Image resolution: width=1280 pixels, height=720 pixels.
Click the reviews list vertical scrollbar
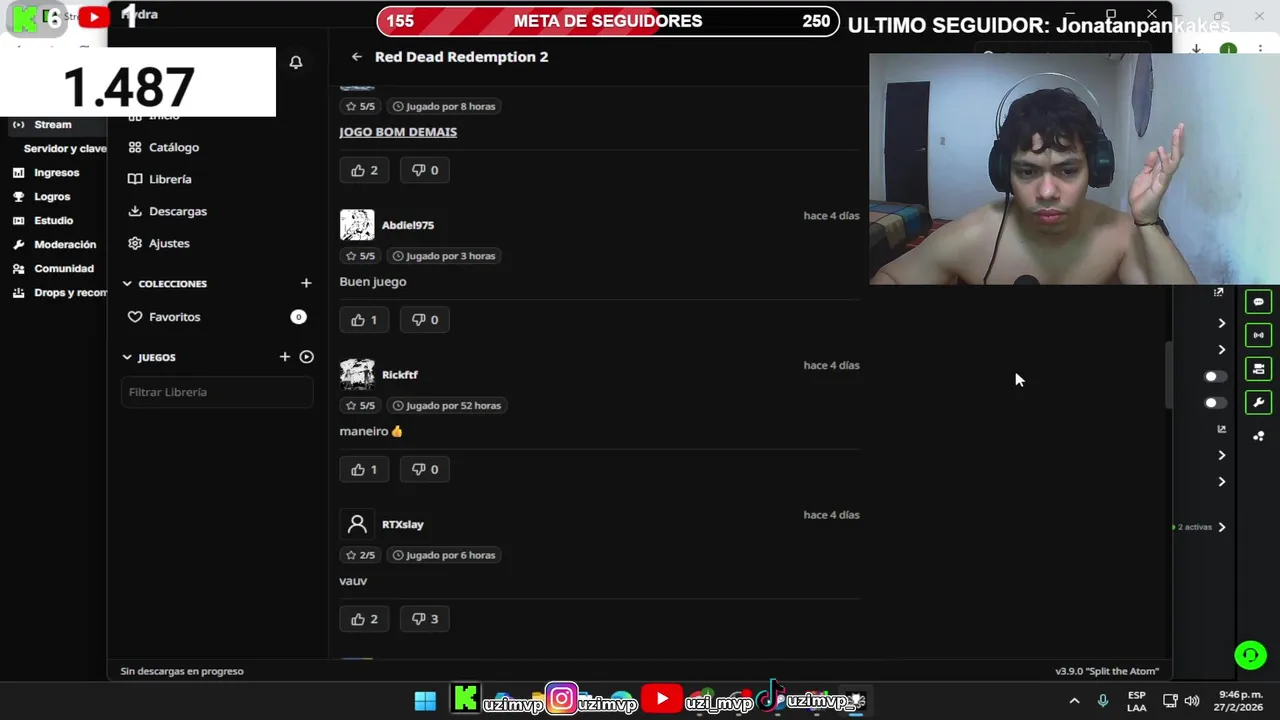click(1167, 375)
